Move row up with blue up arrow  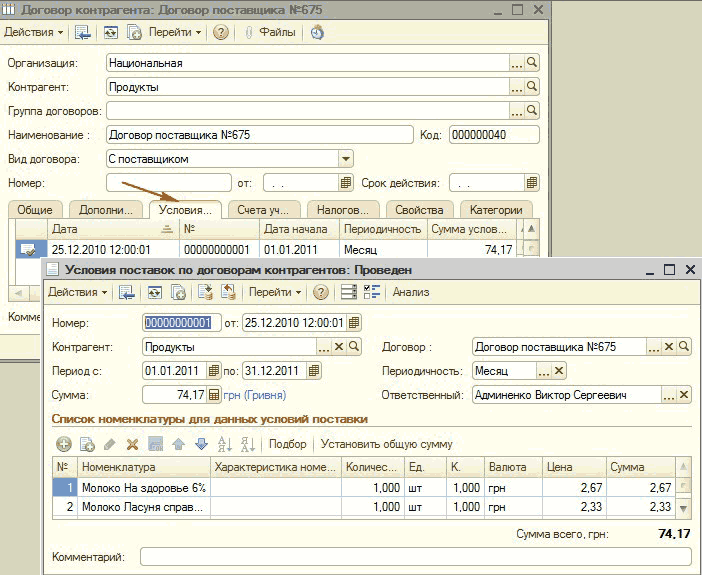tap(178, 444)
